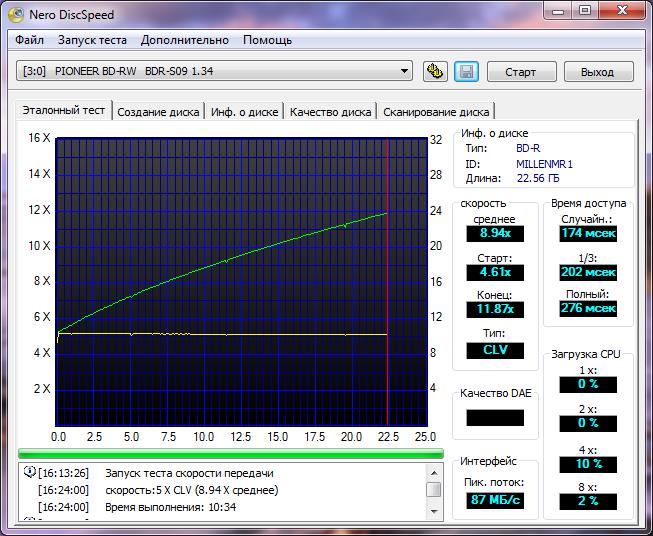This screenshot has height=536, width=653.
Task: Switch to the Инф. о диске tab
Action: (x=245, y=112)
